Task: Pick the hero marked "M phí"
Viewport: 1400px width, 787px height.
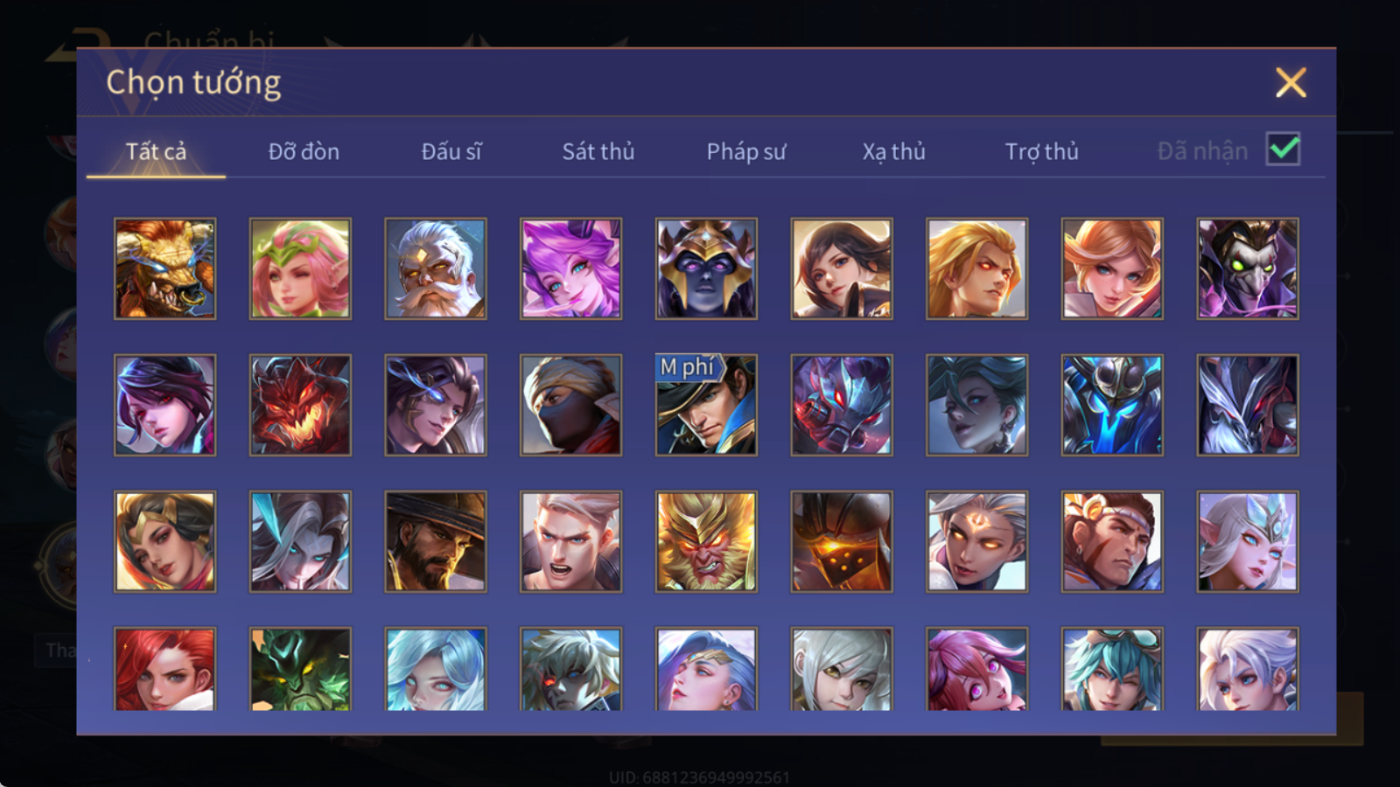Action: (x=707, y=405)
